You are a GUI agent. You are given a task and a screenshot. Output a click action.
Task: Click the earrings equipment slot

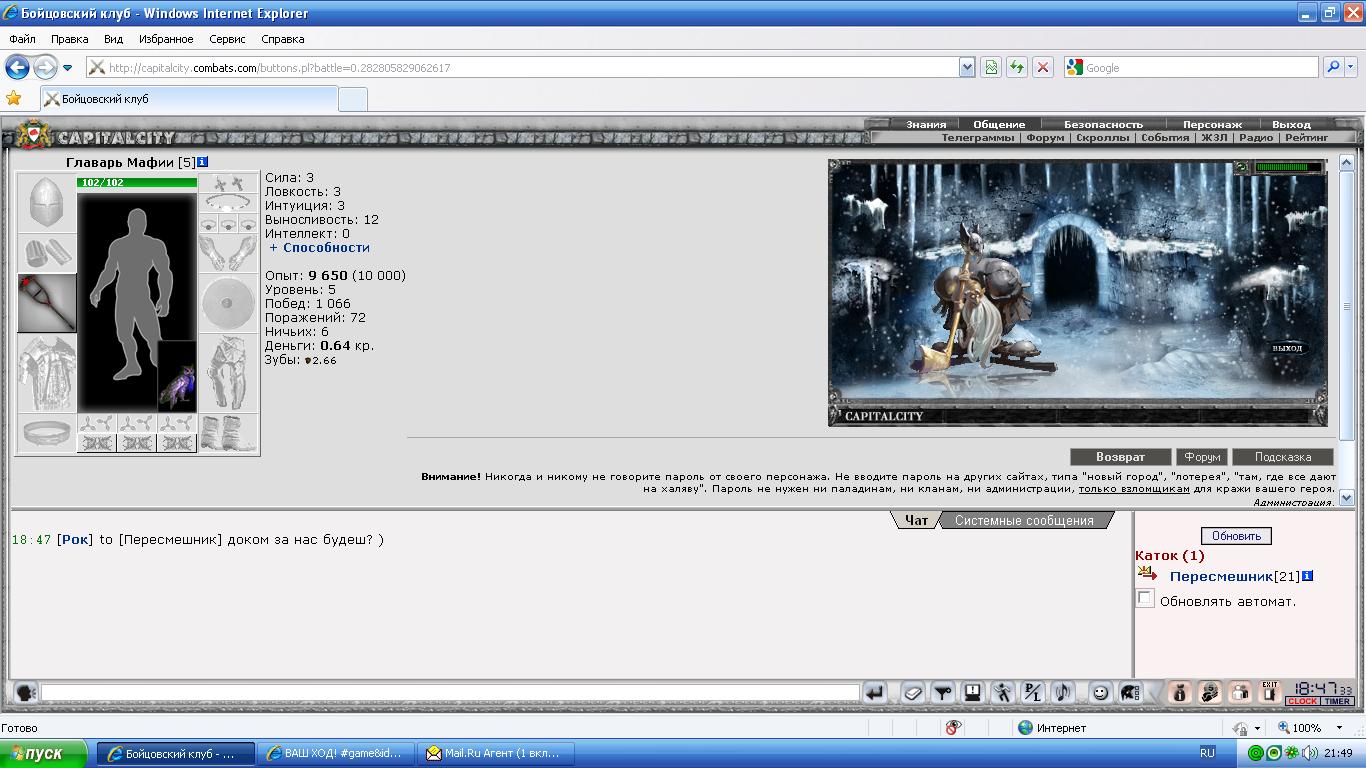click(228, 183)
